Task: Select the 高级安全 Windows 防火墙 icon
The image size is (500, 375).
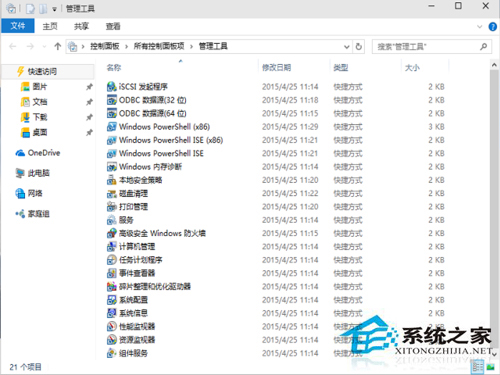Action: pos(111,233)
